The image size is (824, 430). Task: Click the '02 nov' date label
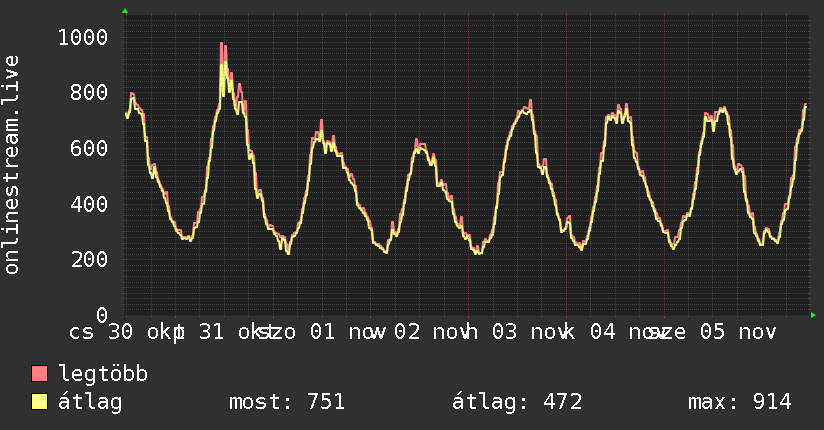433,332
